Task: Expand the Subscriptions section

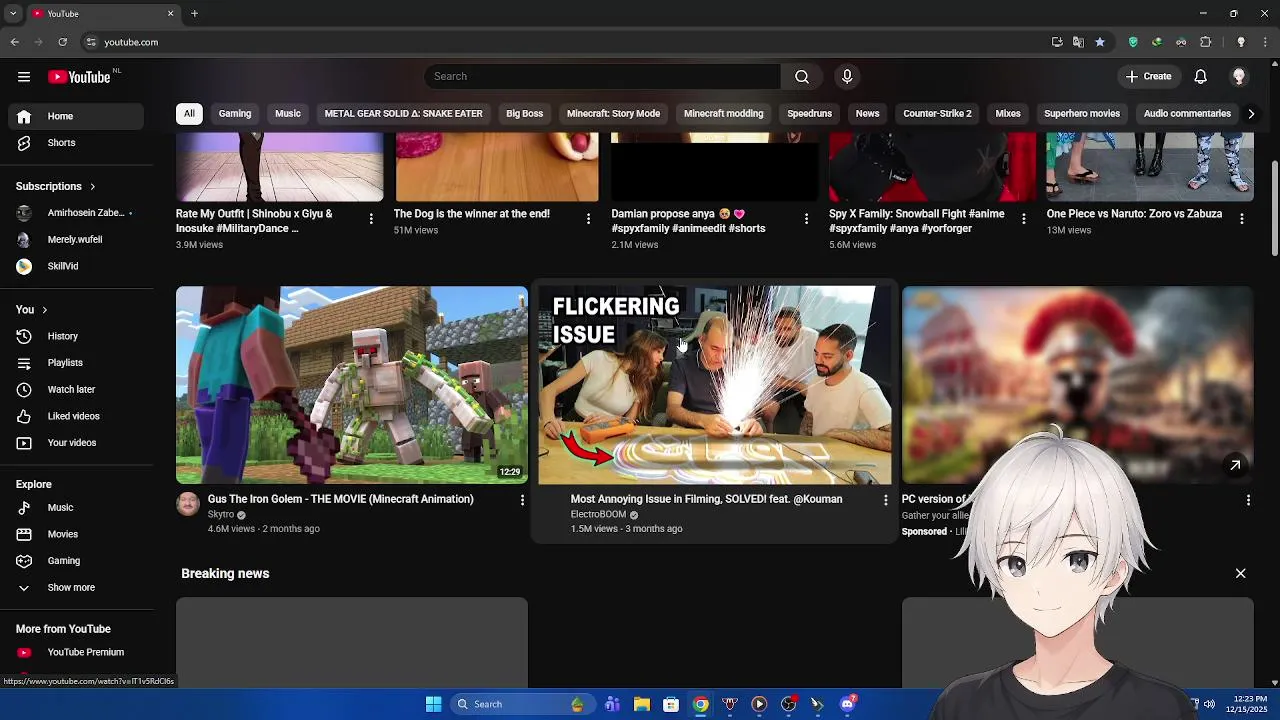Action: (x=56, y=186)
